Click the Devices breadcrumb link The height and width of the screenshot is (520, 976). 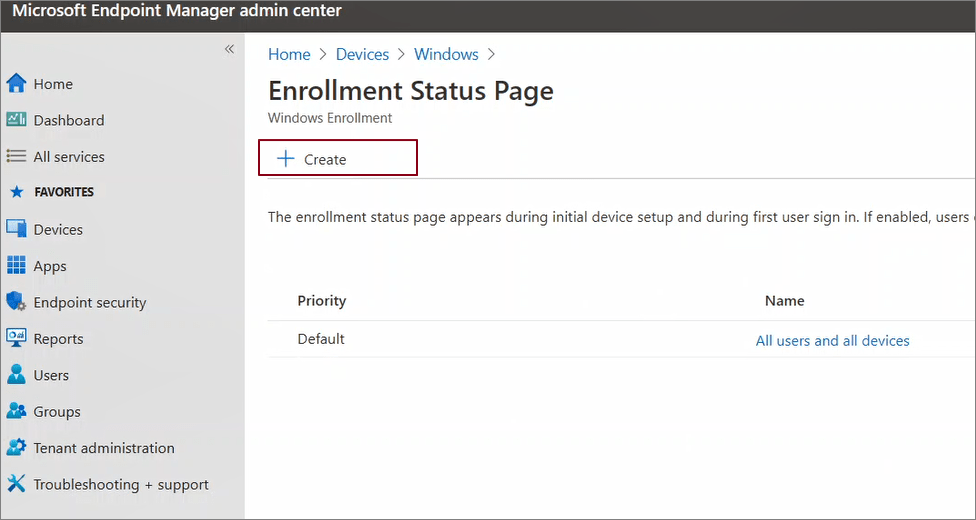362,54
